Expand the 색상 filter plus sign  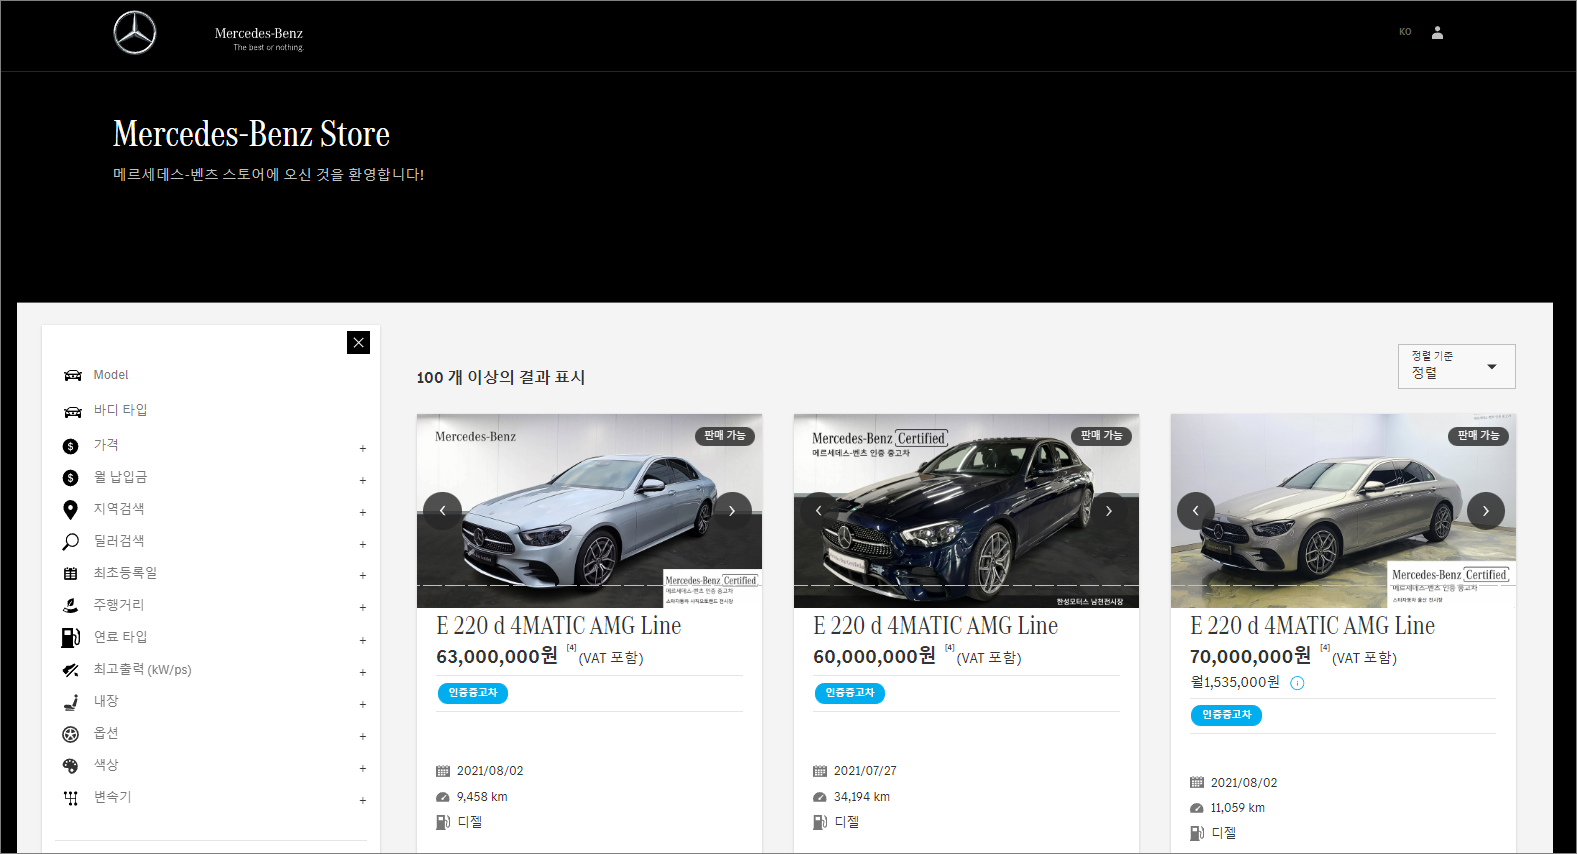(363, 768)
